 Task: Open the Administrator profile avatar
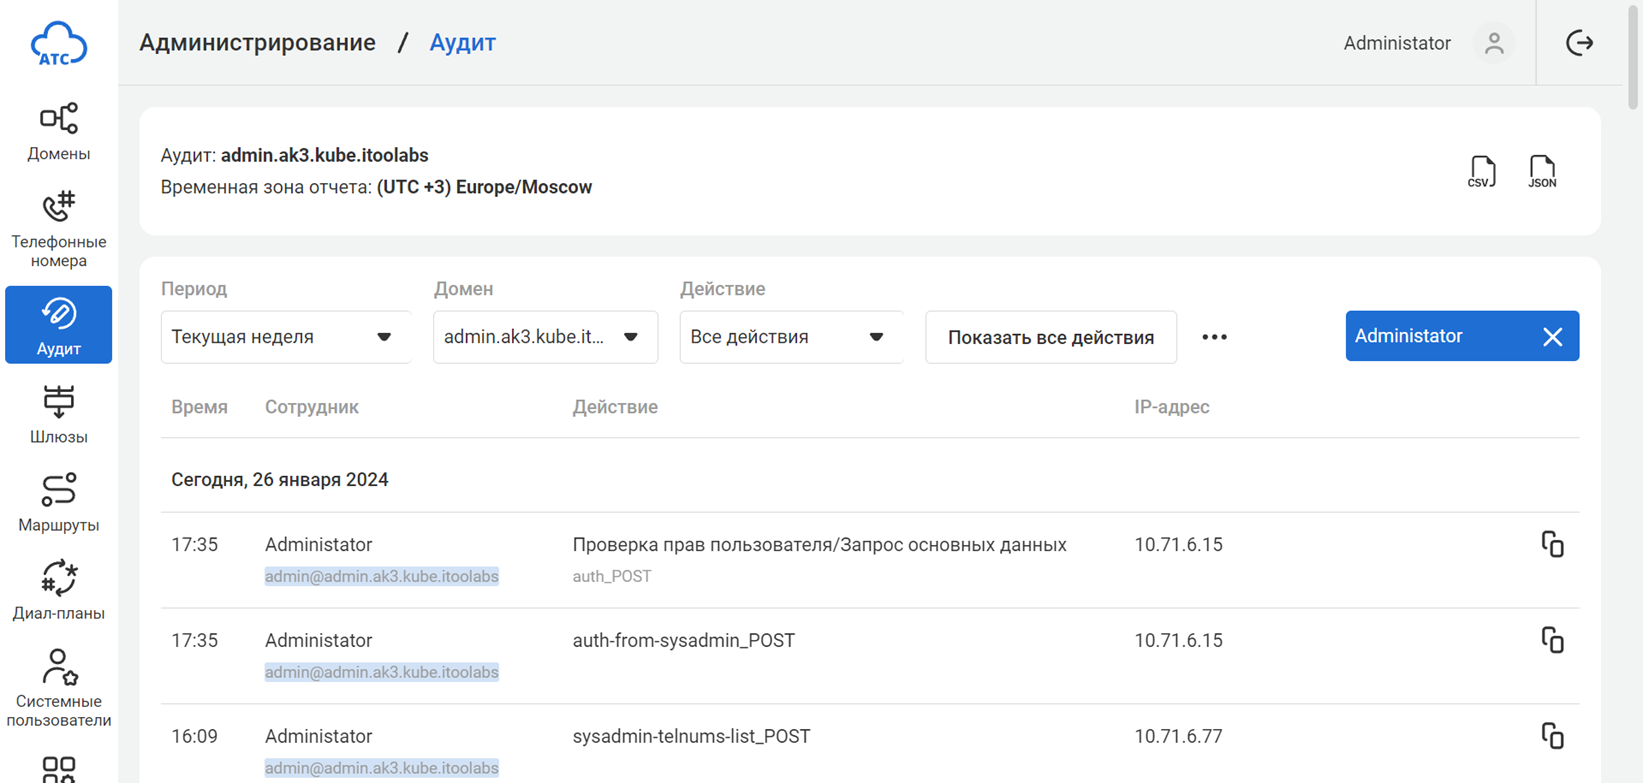click(1494, 43)
